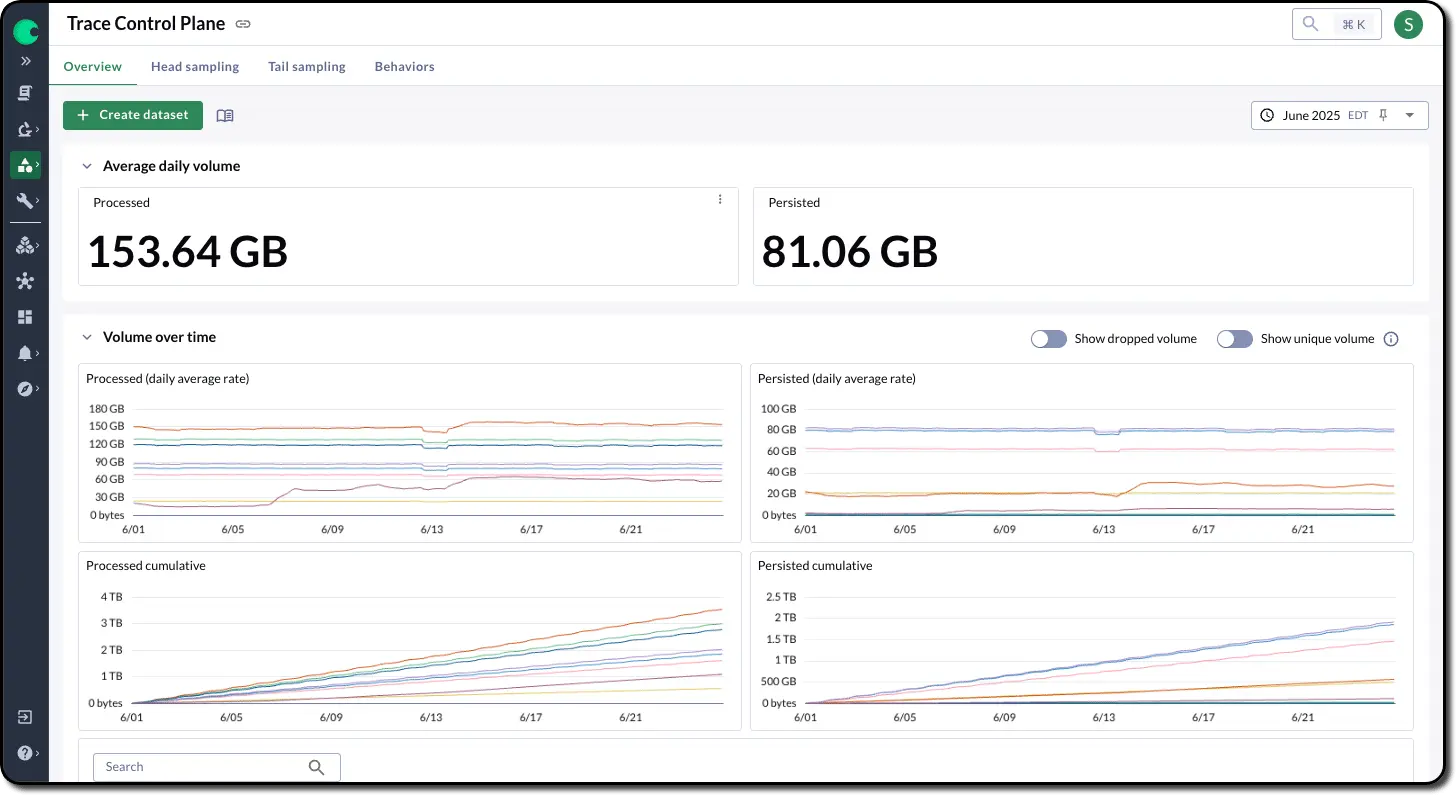1456x795 pixels.
Task: Click the info icon next to unique volume
Action: click(x=1391, y=339)
